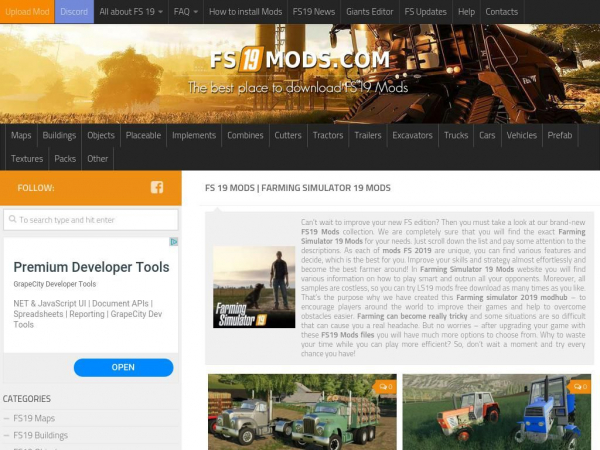Select the Excavators category
600x450 pixels.
pos(412,135)
